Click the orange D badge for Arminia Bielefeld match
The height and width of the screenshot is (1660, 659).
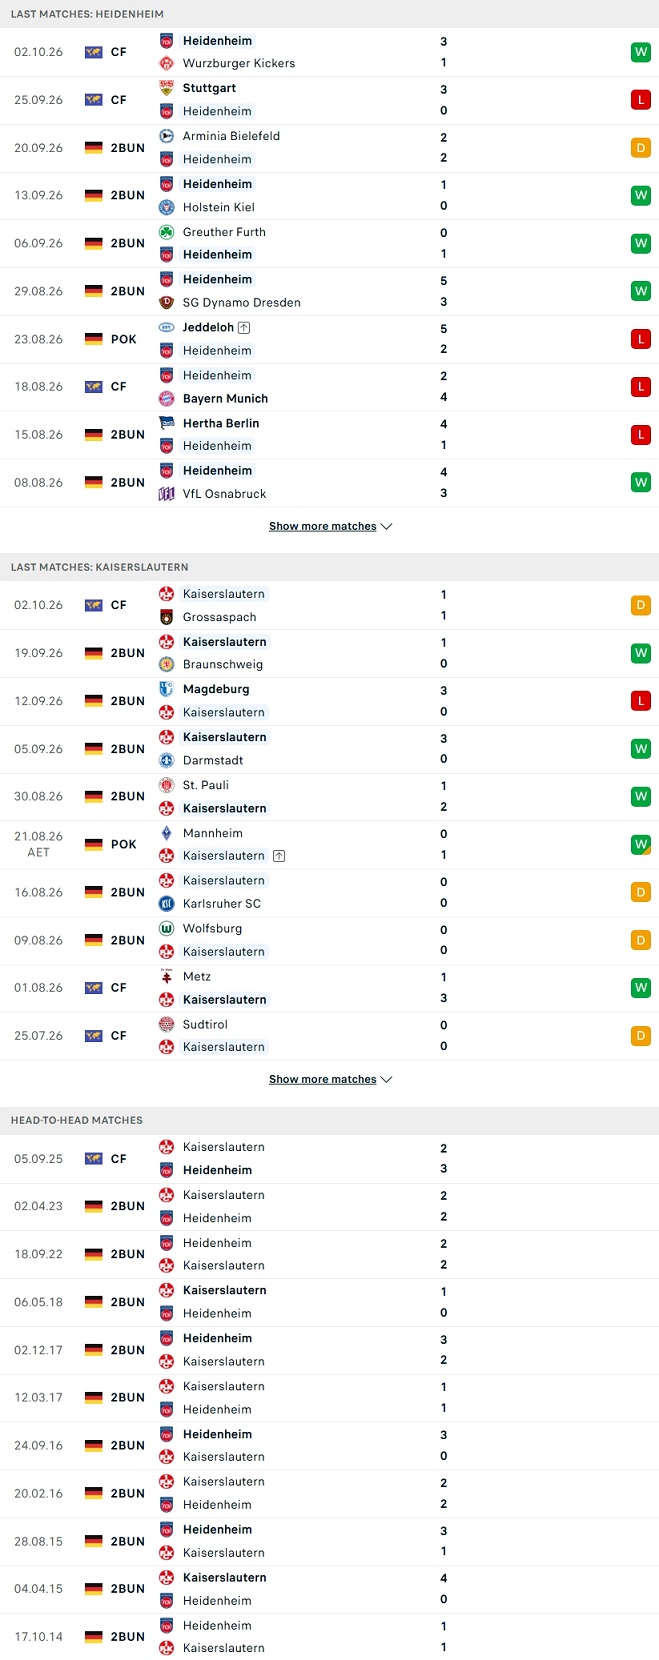coord(640,148)
